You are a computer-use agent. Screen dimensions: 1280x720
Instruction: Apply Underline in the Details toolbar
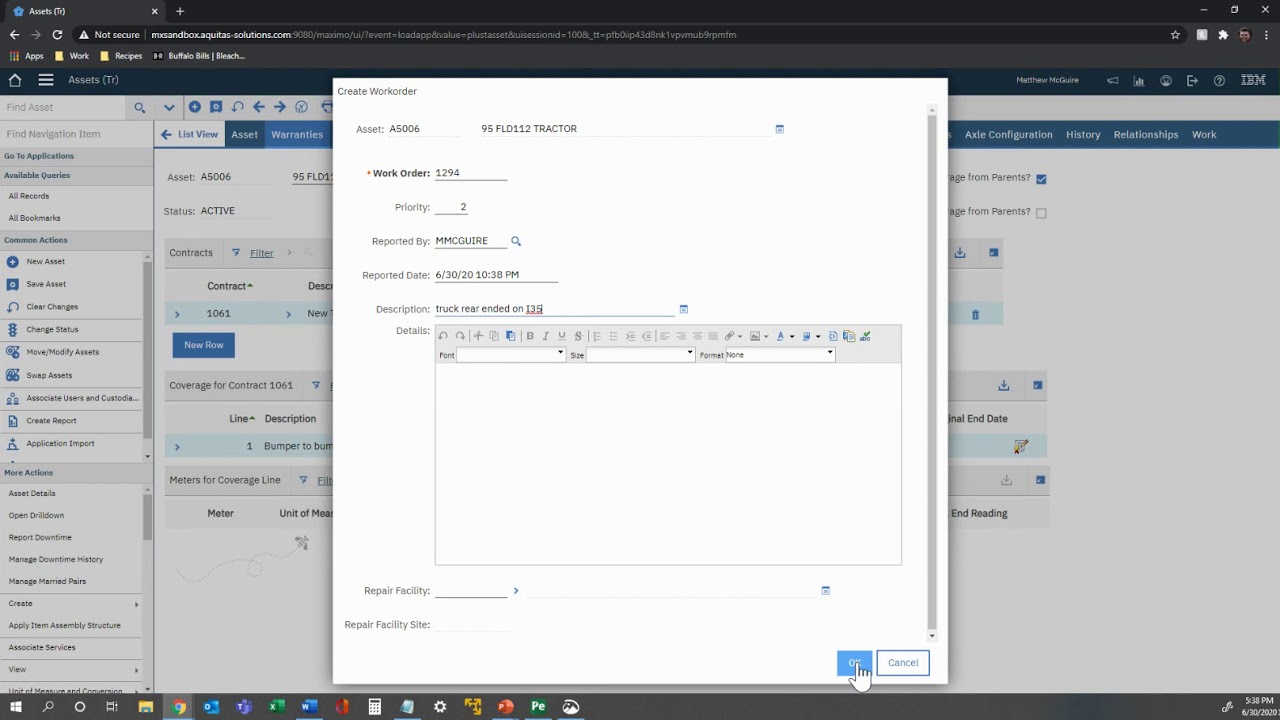(x=562, y=336)
